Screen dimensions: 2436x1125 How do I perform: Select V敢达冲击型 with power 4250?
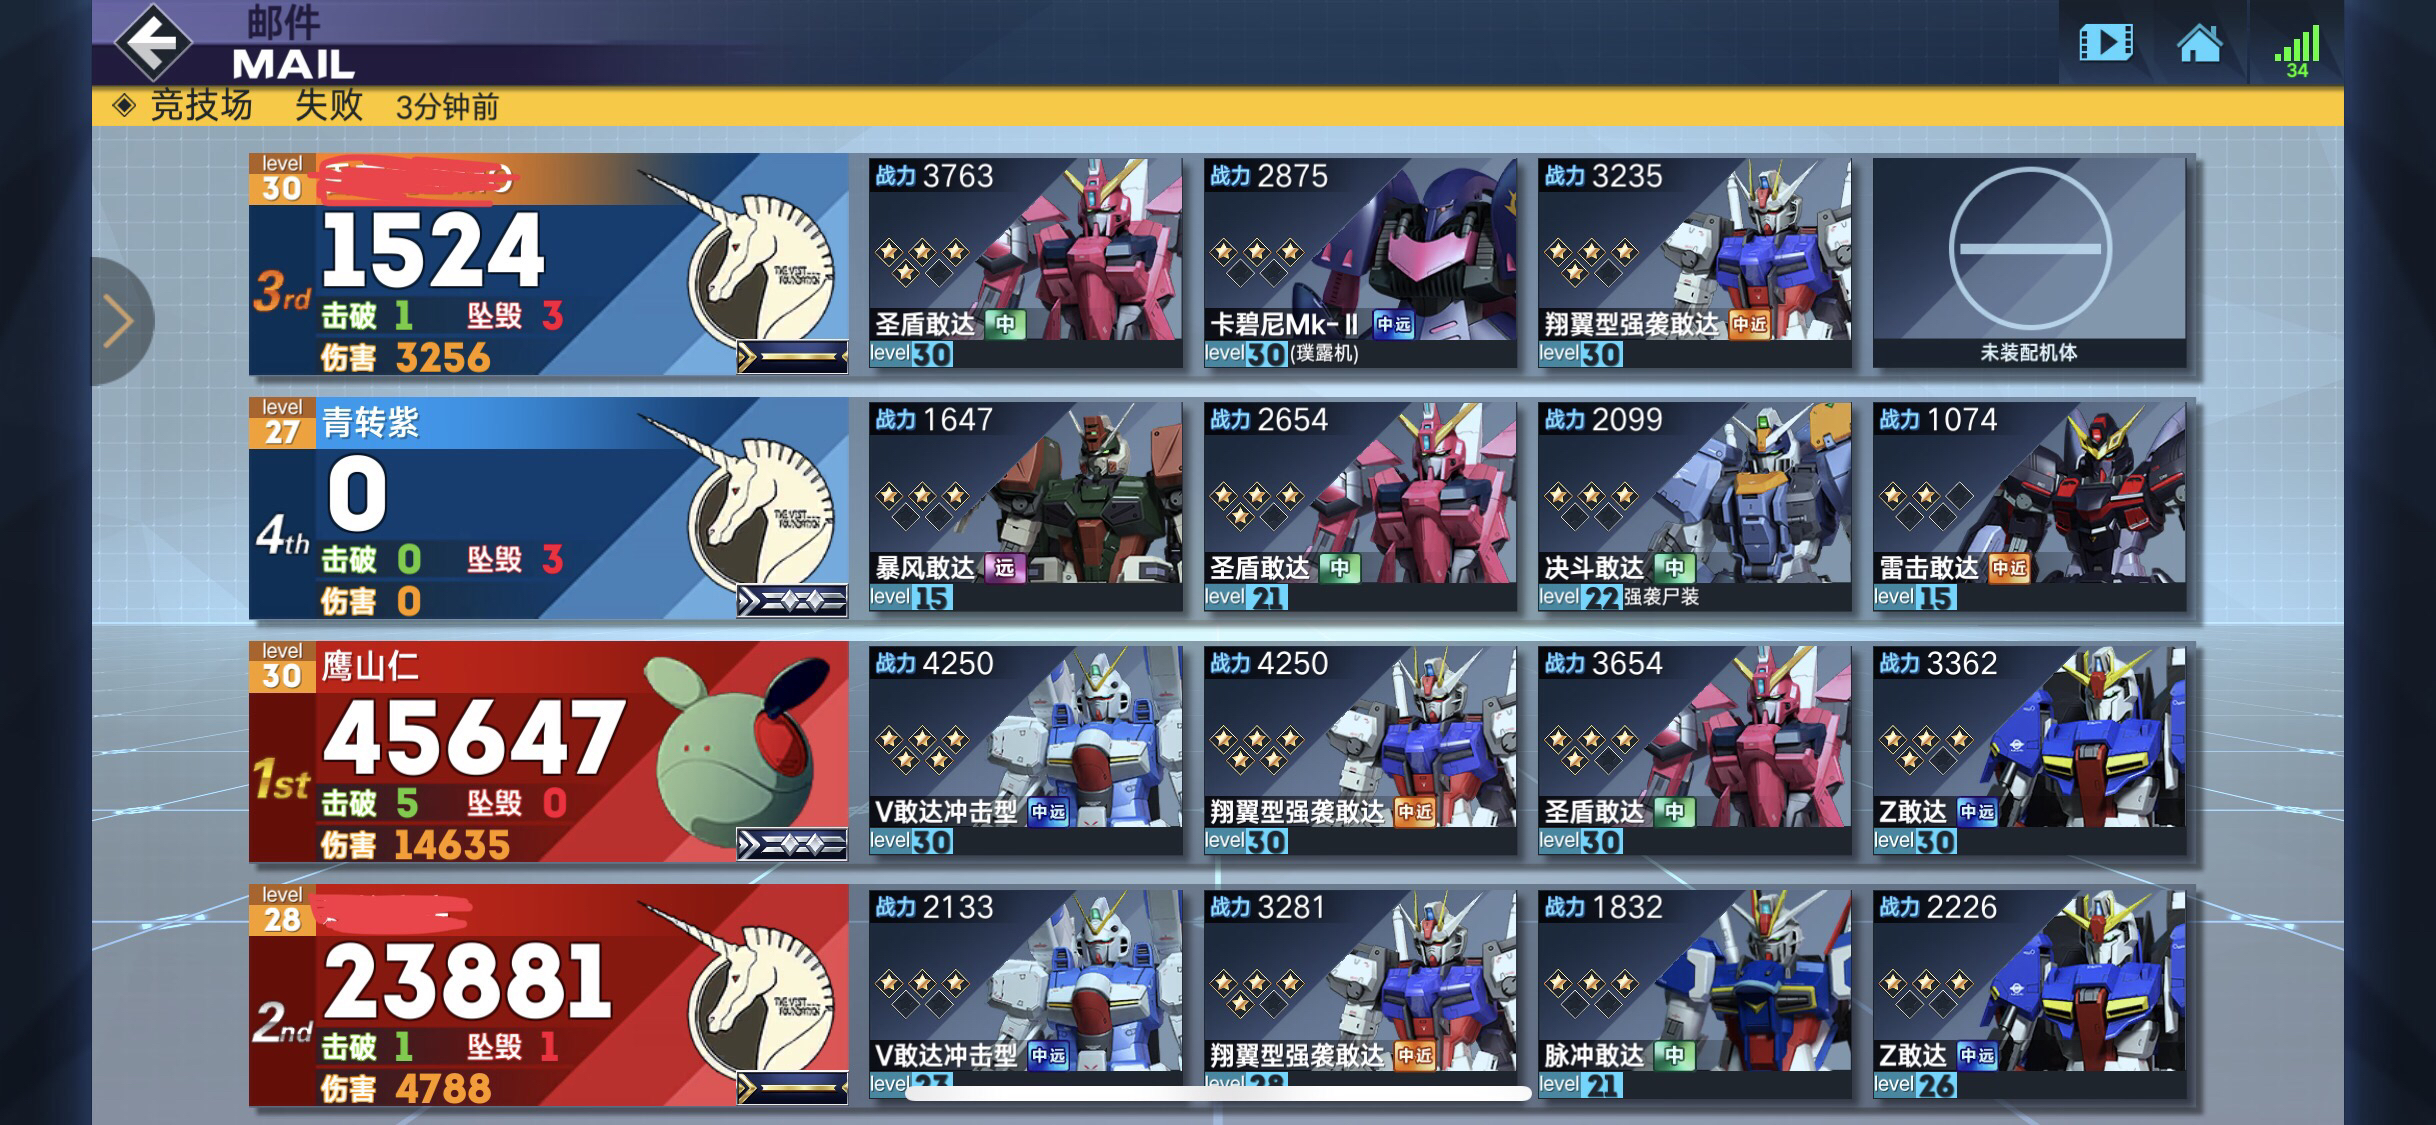[x=1025, y=751]
